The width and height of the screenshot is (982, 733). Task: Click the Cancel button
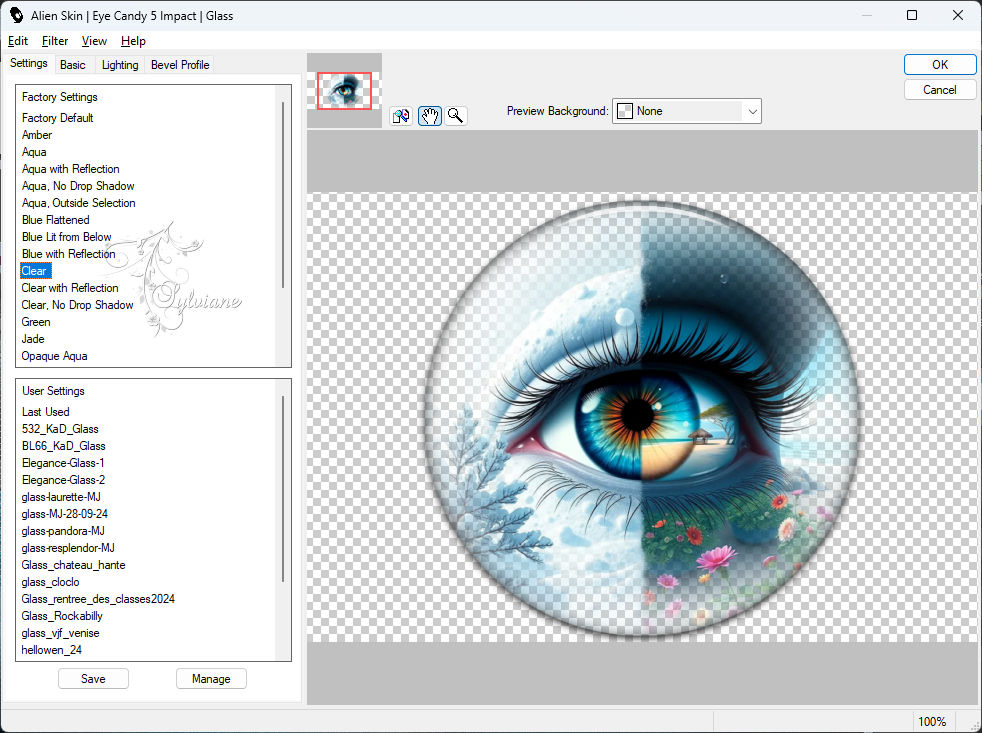tap(939, 90)
